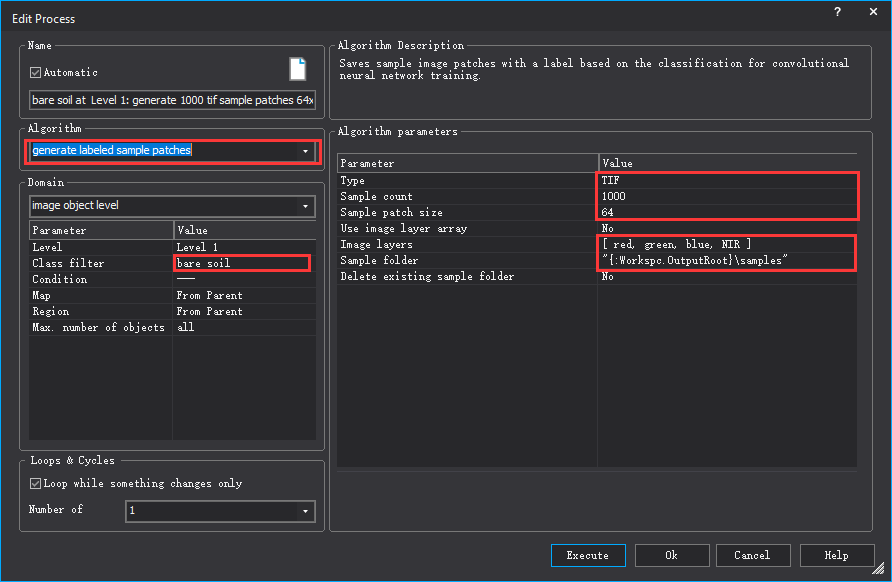Screen dimensions: 892x582
Task: Toggle the Automatic name checkbox
Action: 36,72
